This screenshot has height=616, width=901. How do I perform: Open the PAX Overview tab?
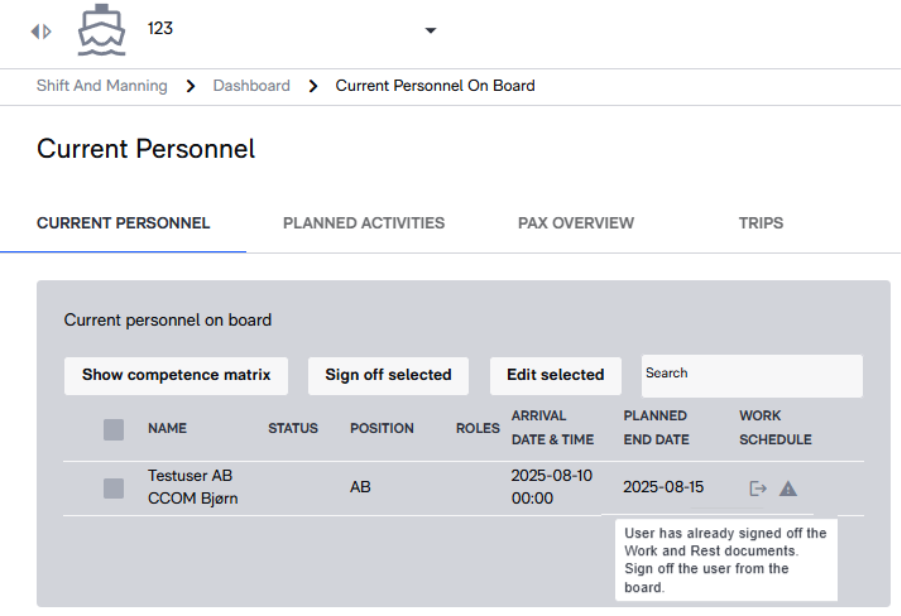[x=576, y=223]
